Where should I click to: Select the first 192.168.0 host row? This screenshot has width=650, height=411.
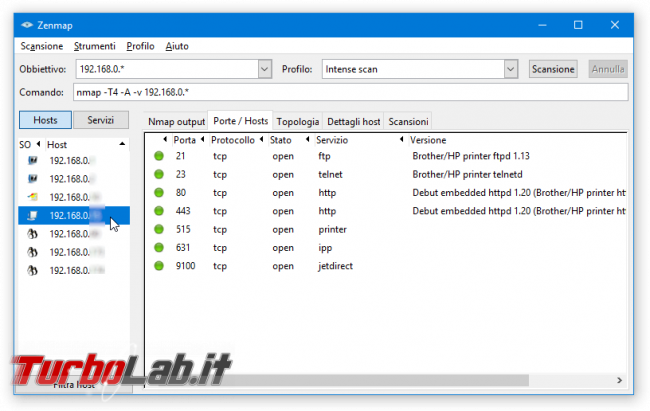tap(74, 160)
